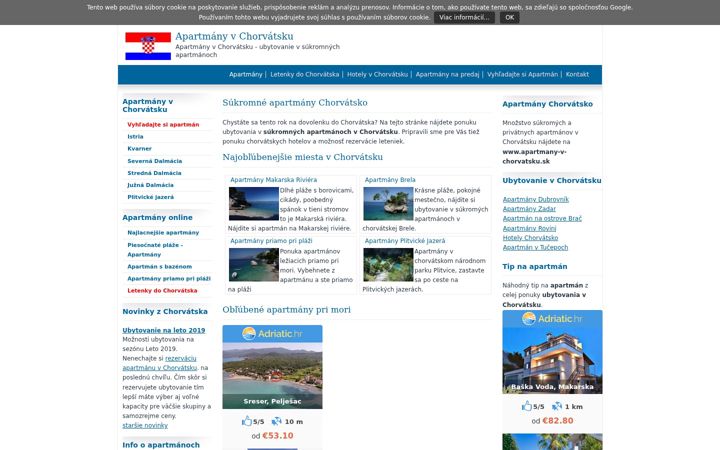Go to Istria region link
The width and height of the screenshot is (720, 450).
point(135,136)
